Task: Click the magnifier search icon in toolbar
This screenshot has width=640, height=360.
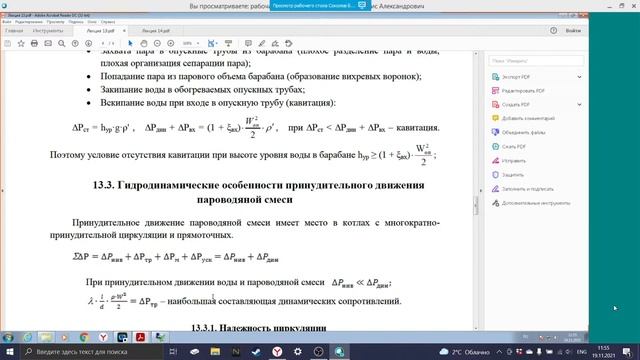Action: pos(62,43)
